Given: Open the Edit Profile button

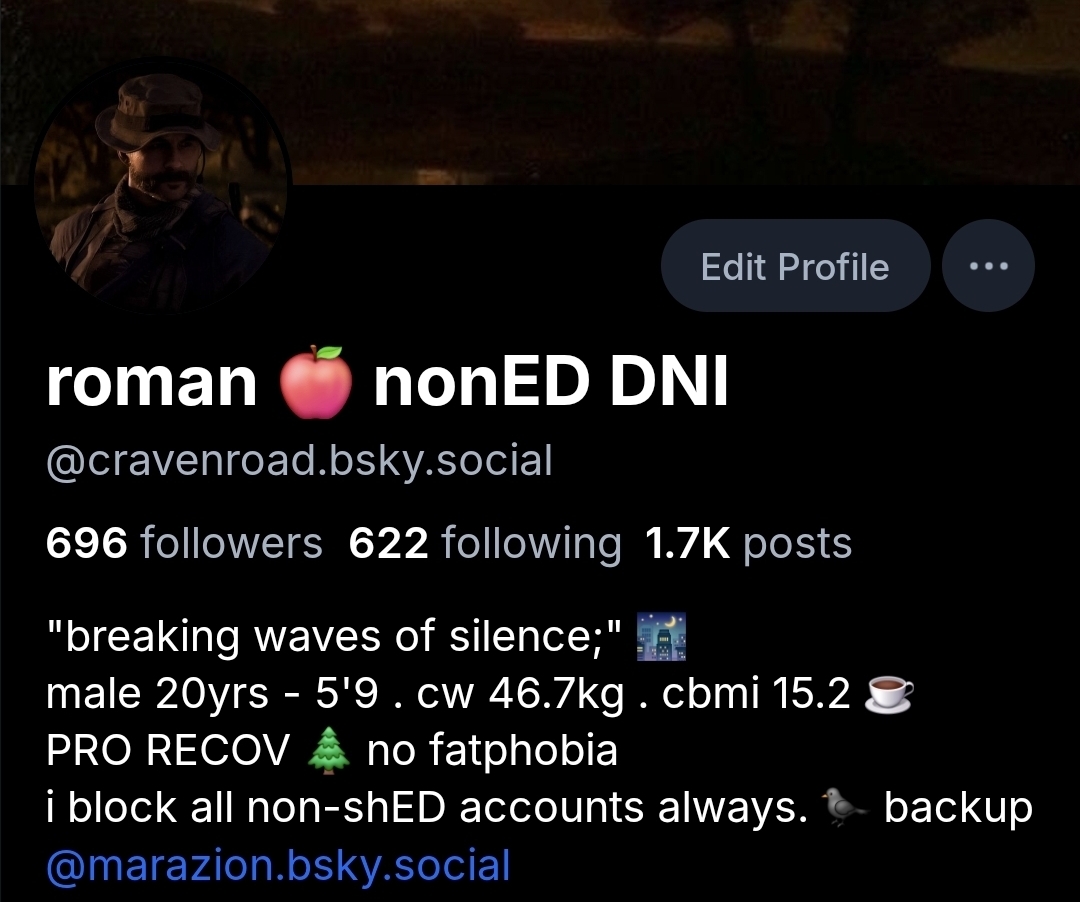Looking at the screenshot, I should [x=796, y=266].
